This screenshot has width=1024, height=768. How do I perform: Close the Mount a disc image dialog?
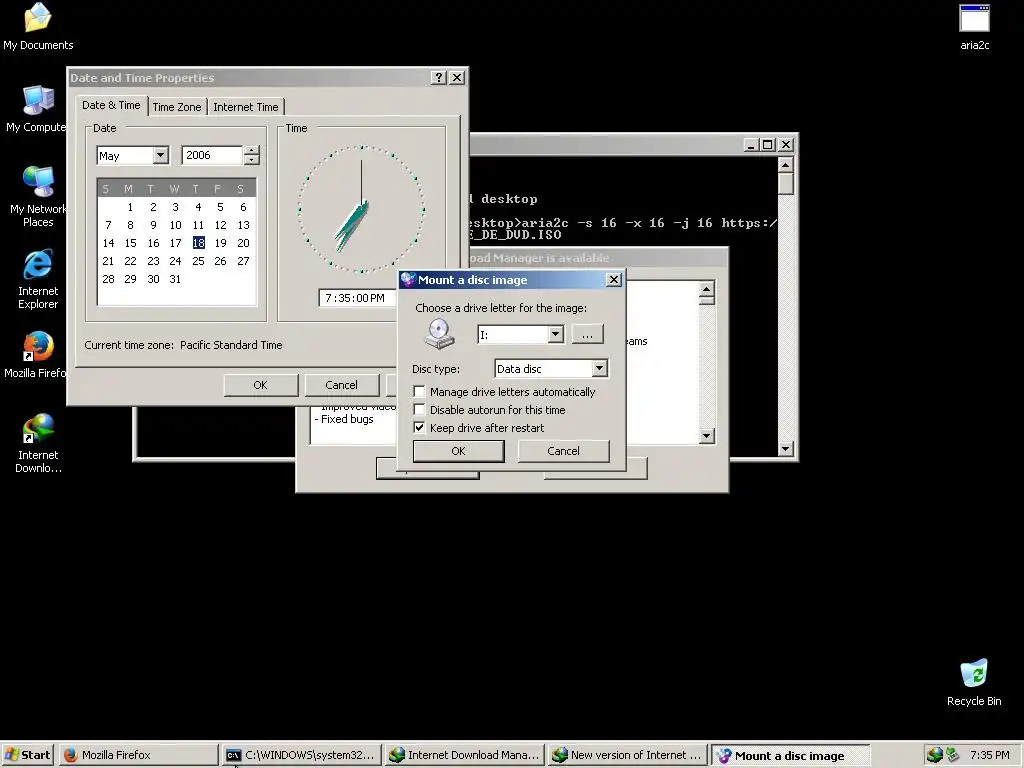coord(613,280)
